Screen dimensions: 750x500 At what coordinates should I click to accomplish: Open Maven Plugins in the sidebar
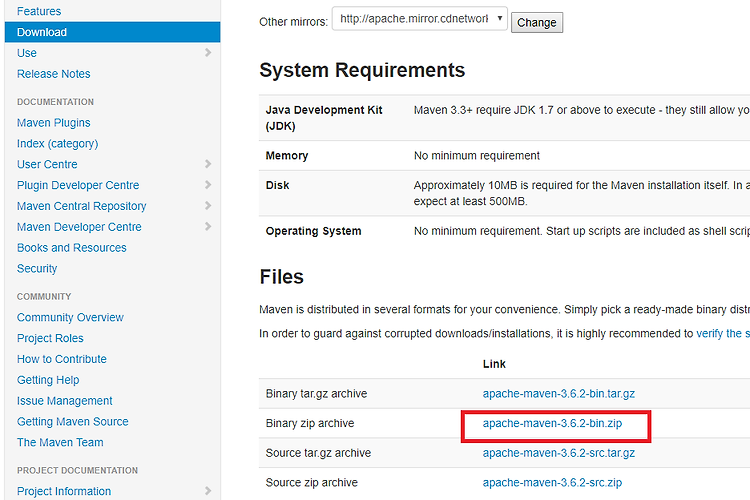point(54,122)
